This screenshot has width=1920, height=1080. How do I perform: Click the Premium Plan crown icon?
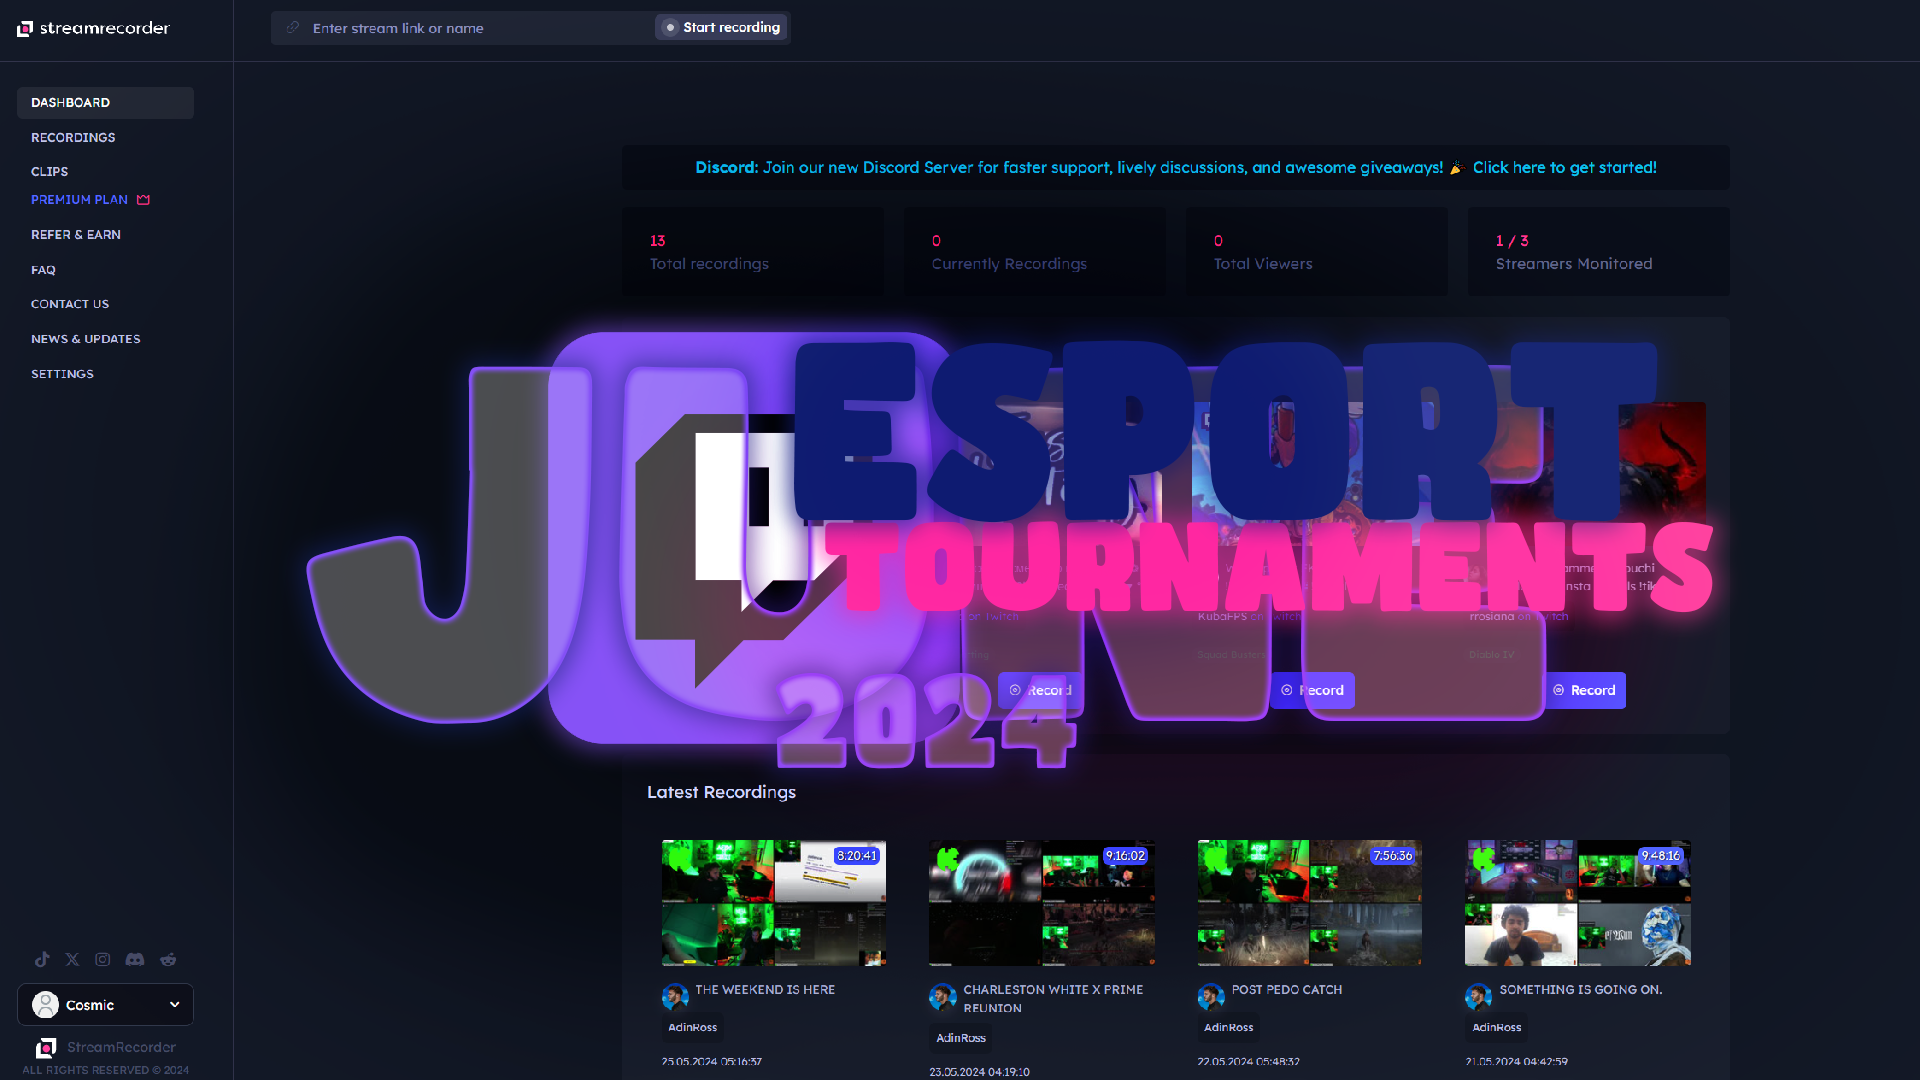143,200
